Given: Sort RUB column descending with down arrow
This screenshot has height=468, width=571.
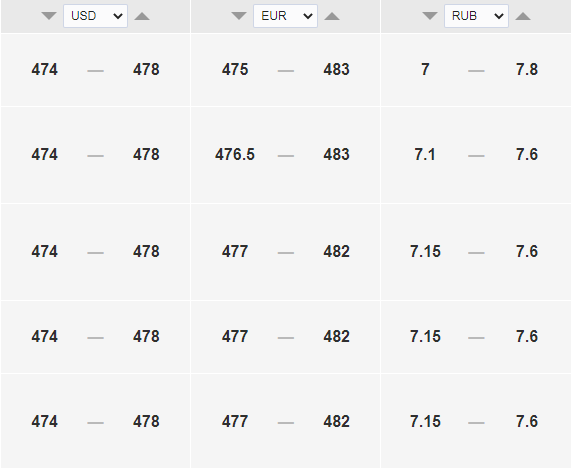Looking at the screenshot, I should click(430, 16).
